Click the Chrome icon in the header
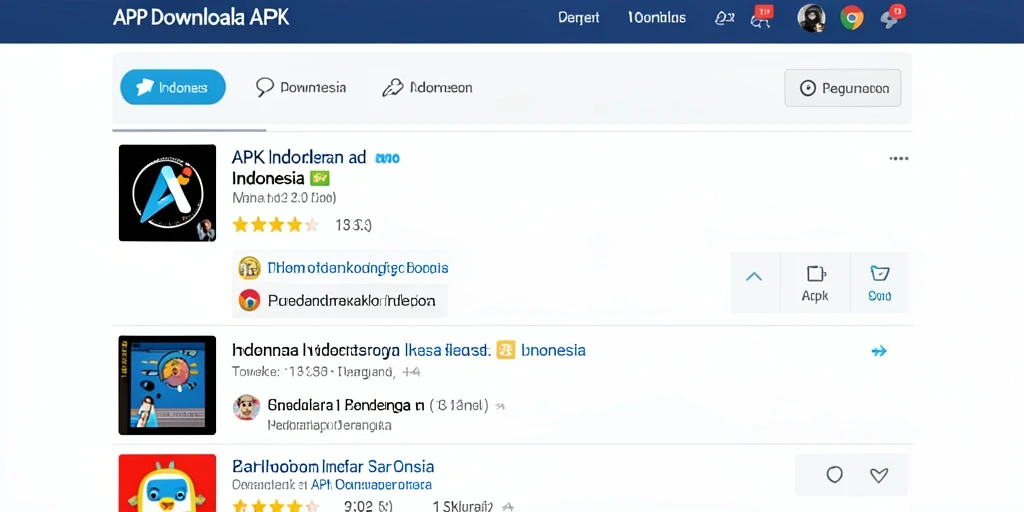 tap(852, 18)
